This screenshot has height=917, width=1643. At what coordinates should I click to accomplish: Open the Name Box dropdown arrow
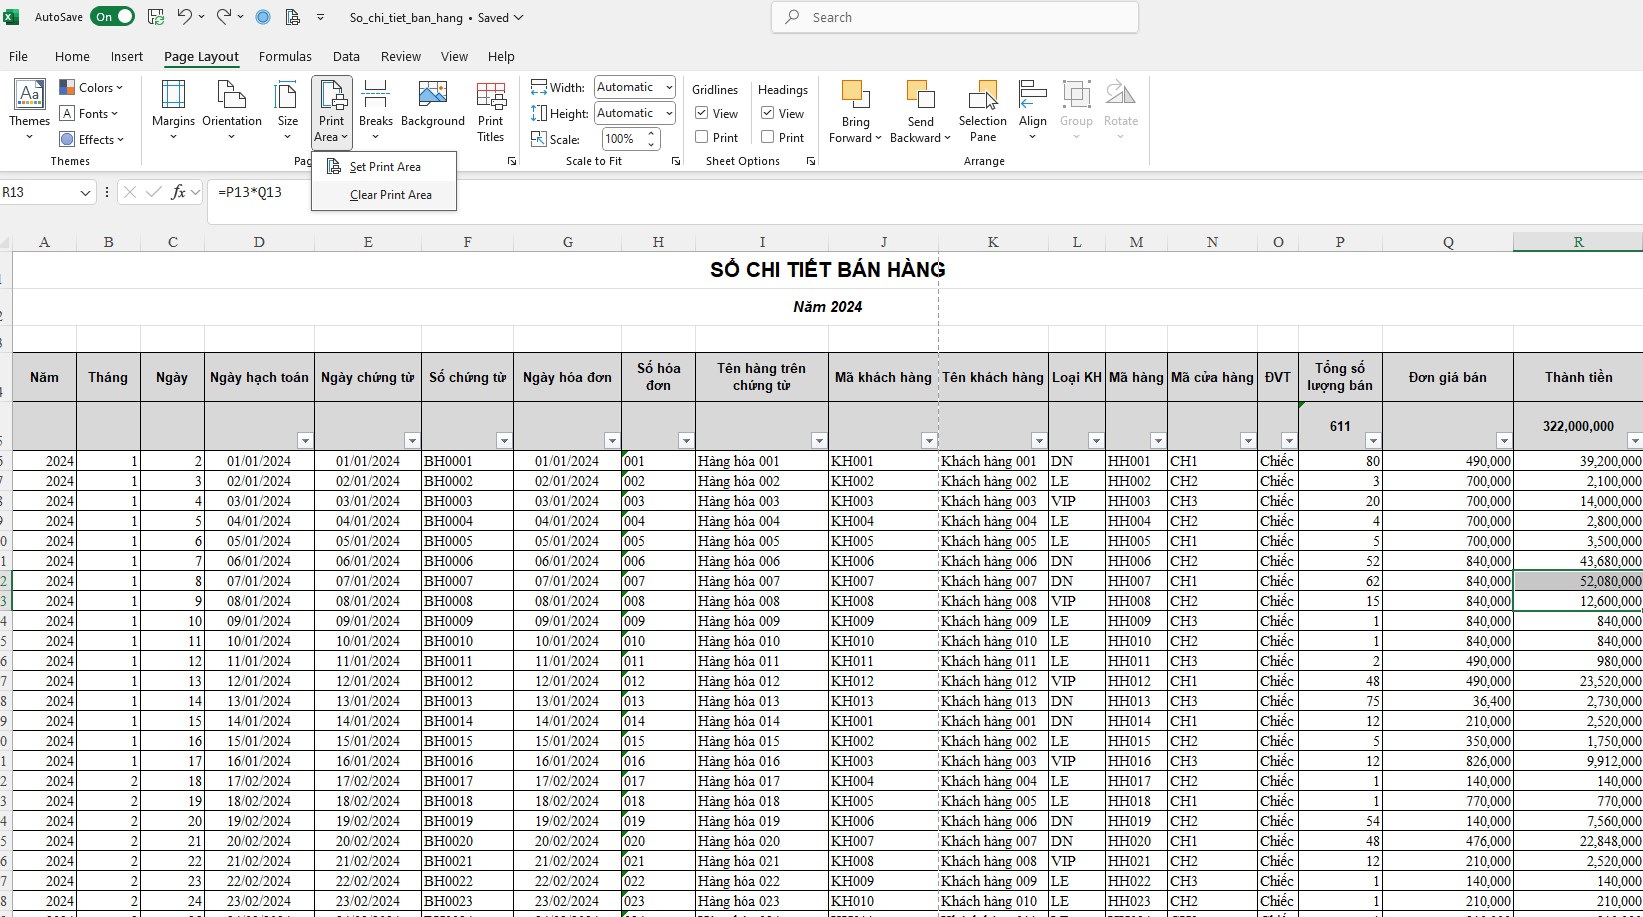click(86, 192)
